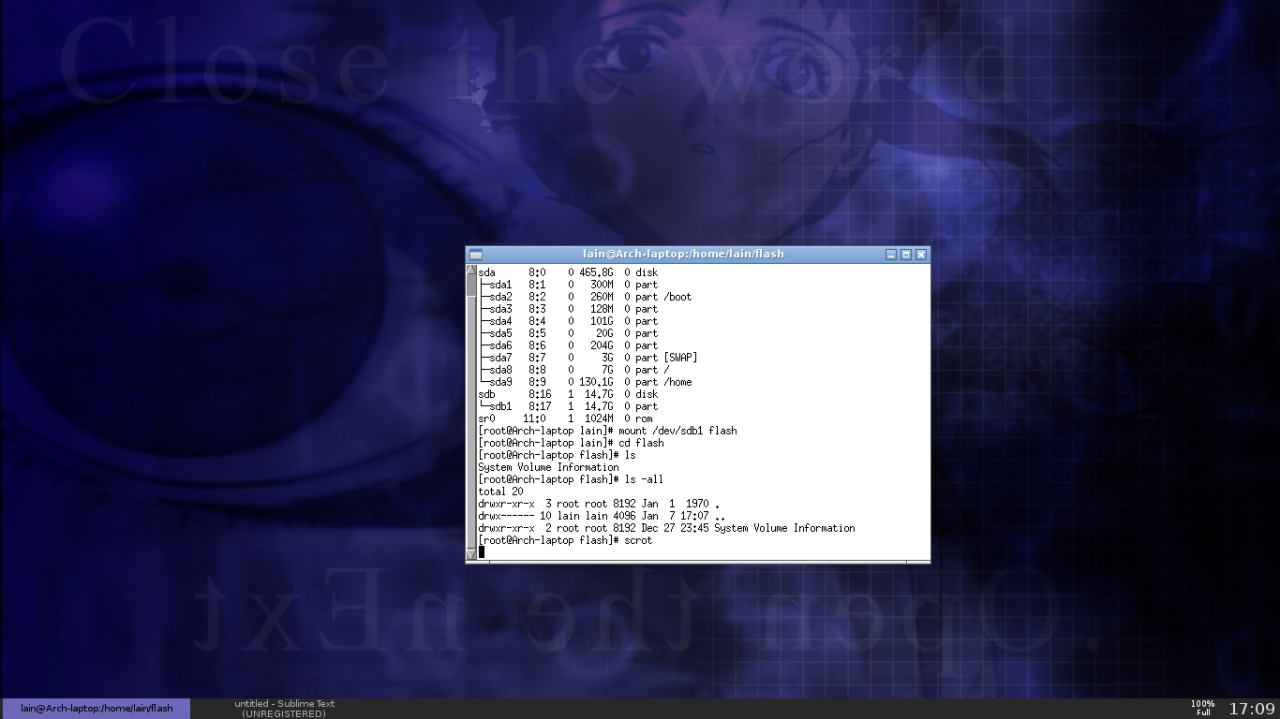Click the terminal title bar text

pos(683,254)
